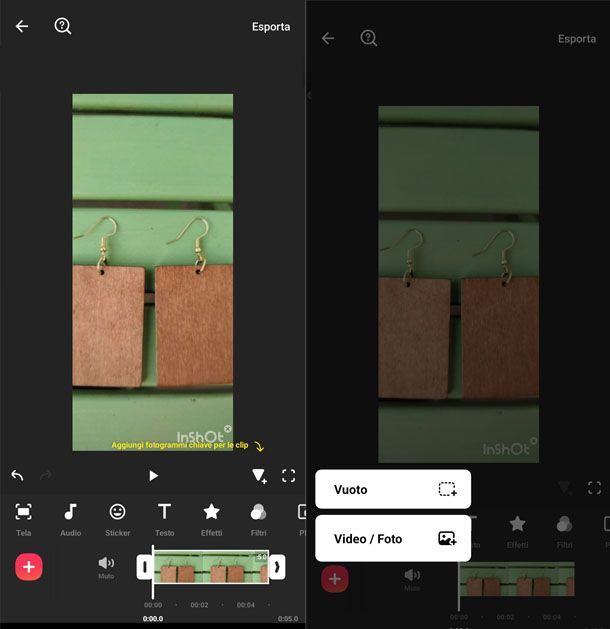Screen dimensions: 610x629
Task: Choose Video / Foto from the popup menu
Action: click(x=393, y=539)
